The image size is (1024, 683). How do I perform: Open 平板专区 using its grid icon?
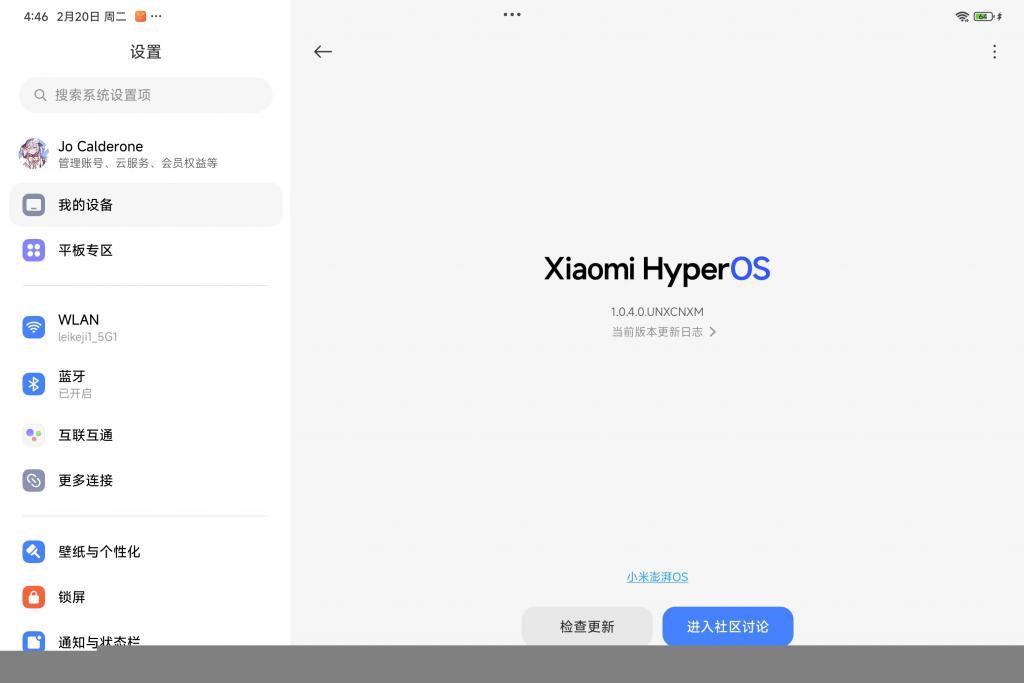pos(33,250)
